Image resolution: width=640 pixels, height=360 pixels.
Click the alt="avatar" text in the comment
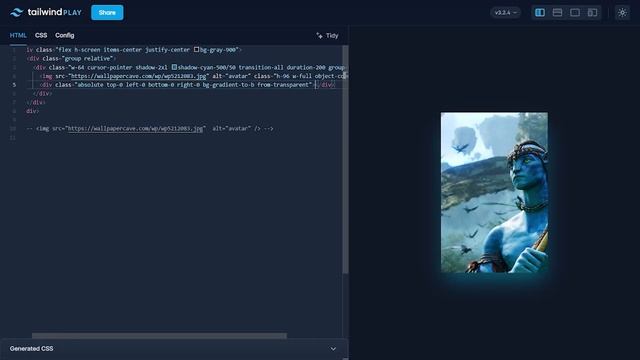click(231, 128)
